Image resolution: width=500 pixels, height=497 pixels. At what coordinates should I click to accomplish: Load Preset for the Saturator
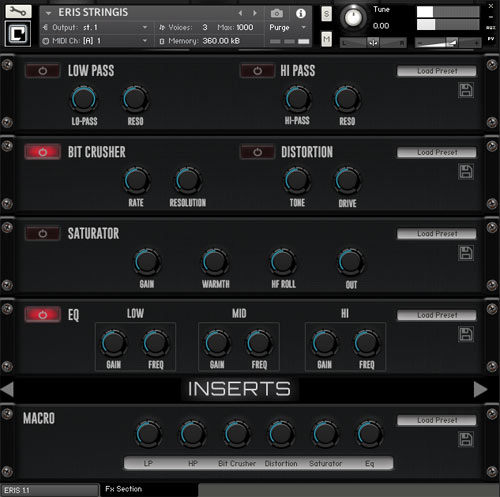click(x=437, y=234)
